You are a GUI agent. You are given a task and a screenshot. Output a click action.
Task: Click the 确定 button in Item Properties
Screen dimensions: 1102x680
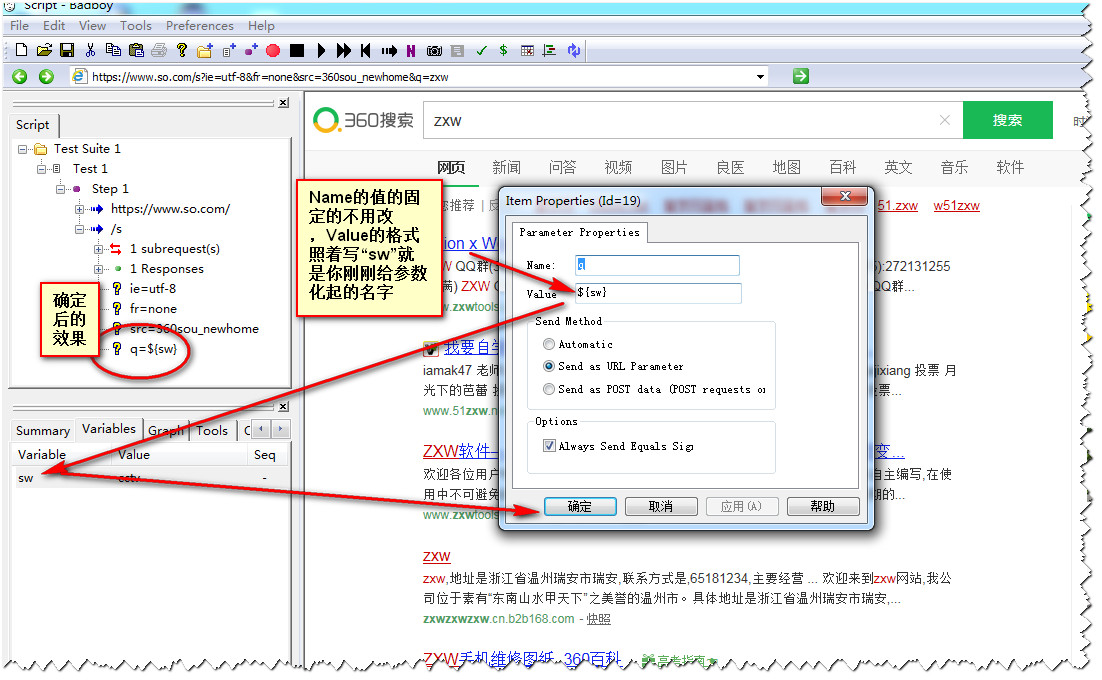[580, 506]
